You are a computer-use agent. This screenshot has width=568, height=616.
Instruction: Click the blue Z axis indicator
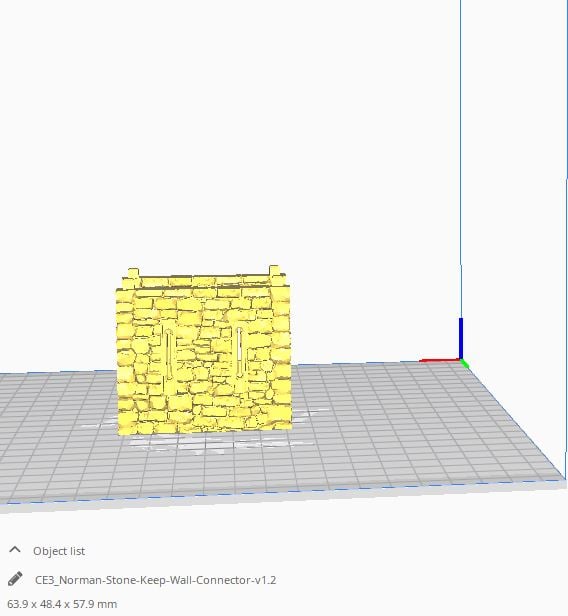tap(461, 338)
